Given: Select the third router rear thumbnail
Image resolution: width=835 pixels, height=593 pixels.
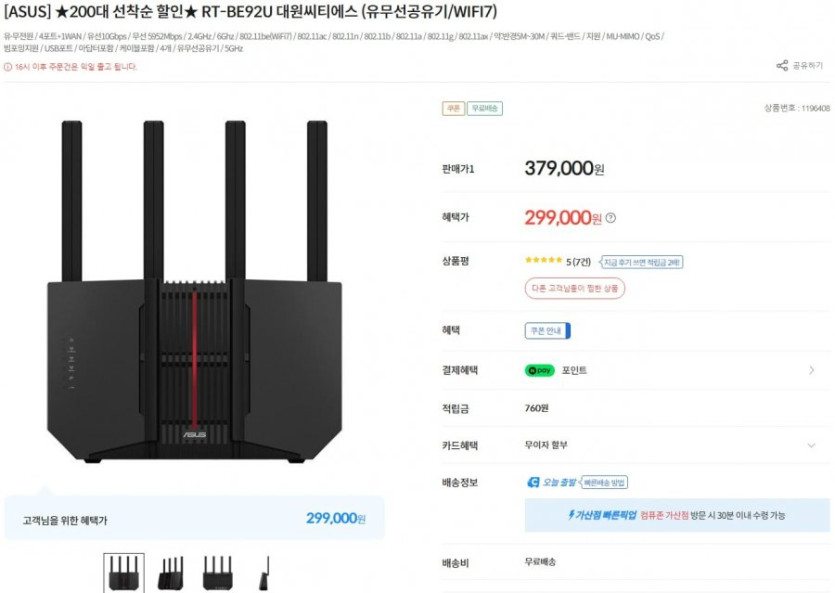Looking at the screenshot, I should point(217,573).
